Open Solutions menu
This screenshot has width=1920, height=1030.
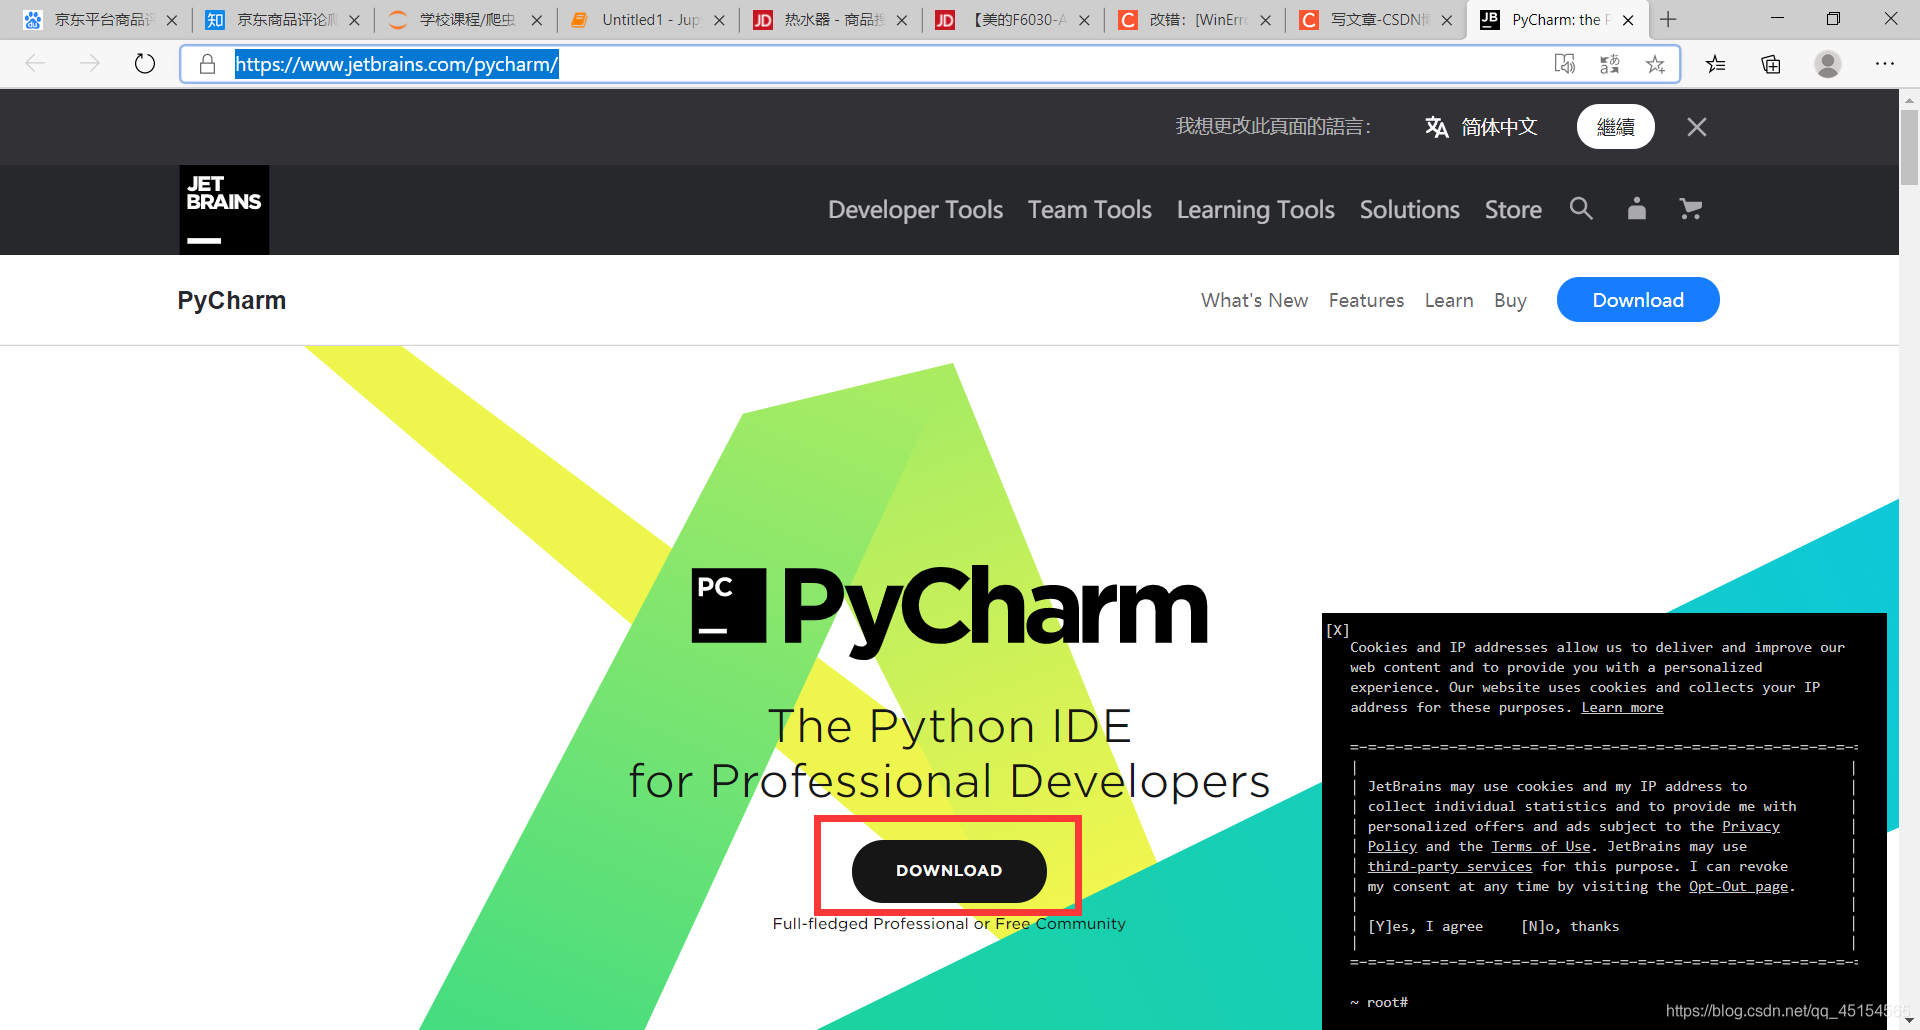coord(1409,209)
